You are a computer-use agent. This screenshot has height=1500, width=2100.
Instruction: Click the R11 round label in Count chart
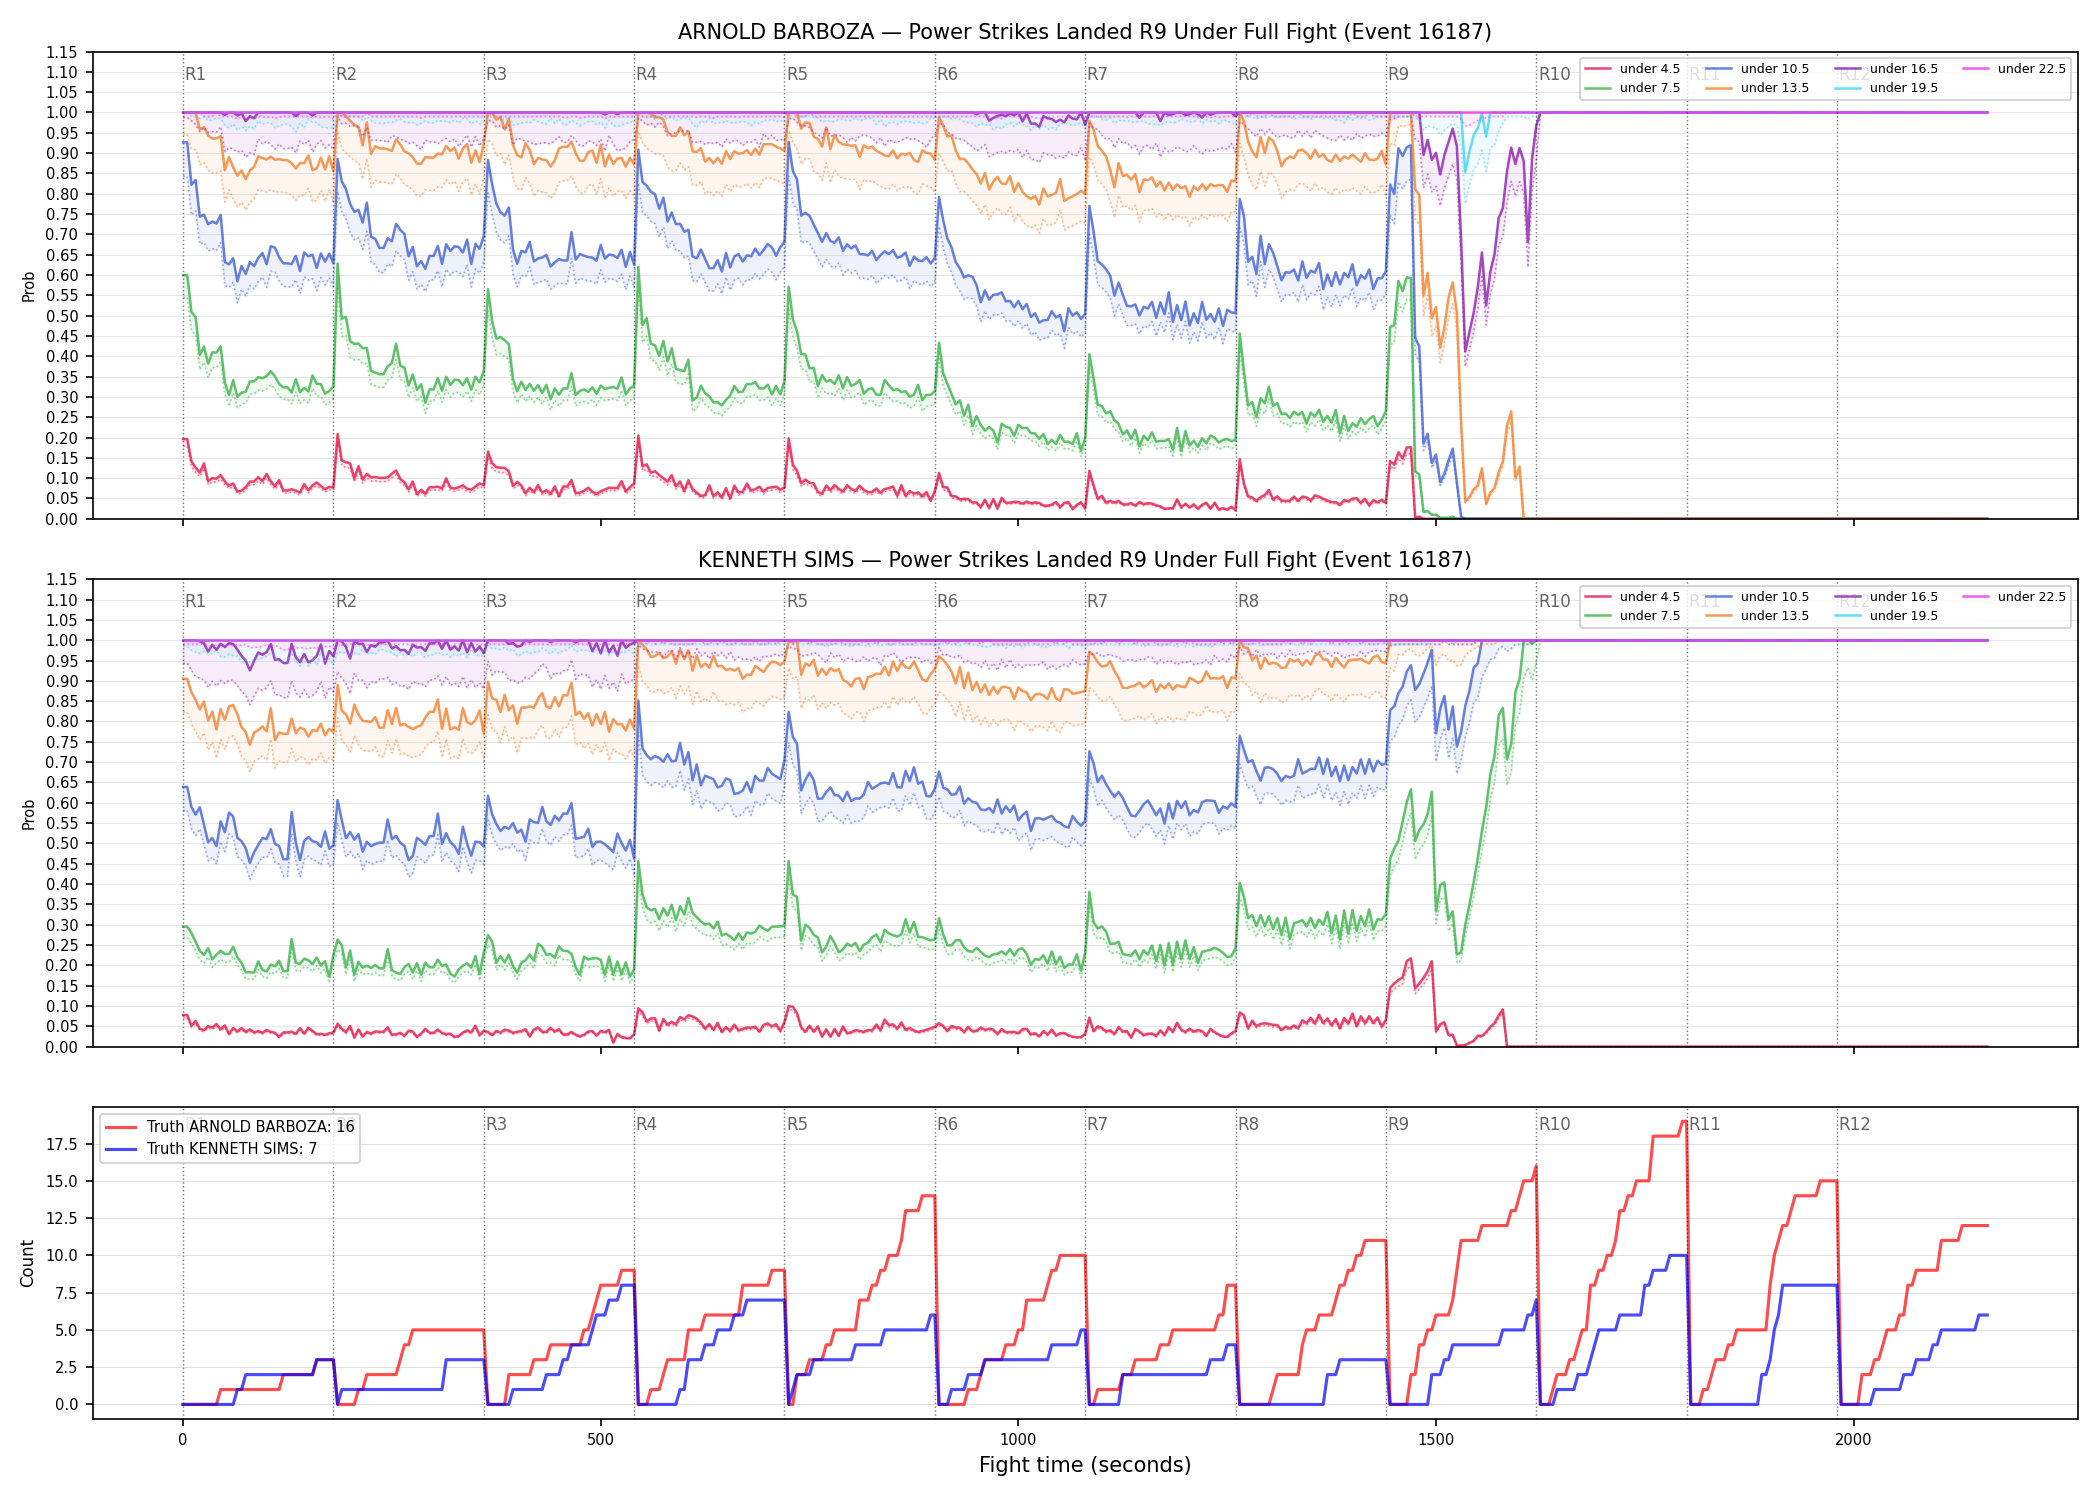(x=1705, y=1124)
